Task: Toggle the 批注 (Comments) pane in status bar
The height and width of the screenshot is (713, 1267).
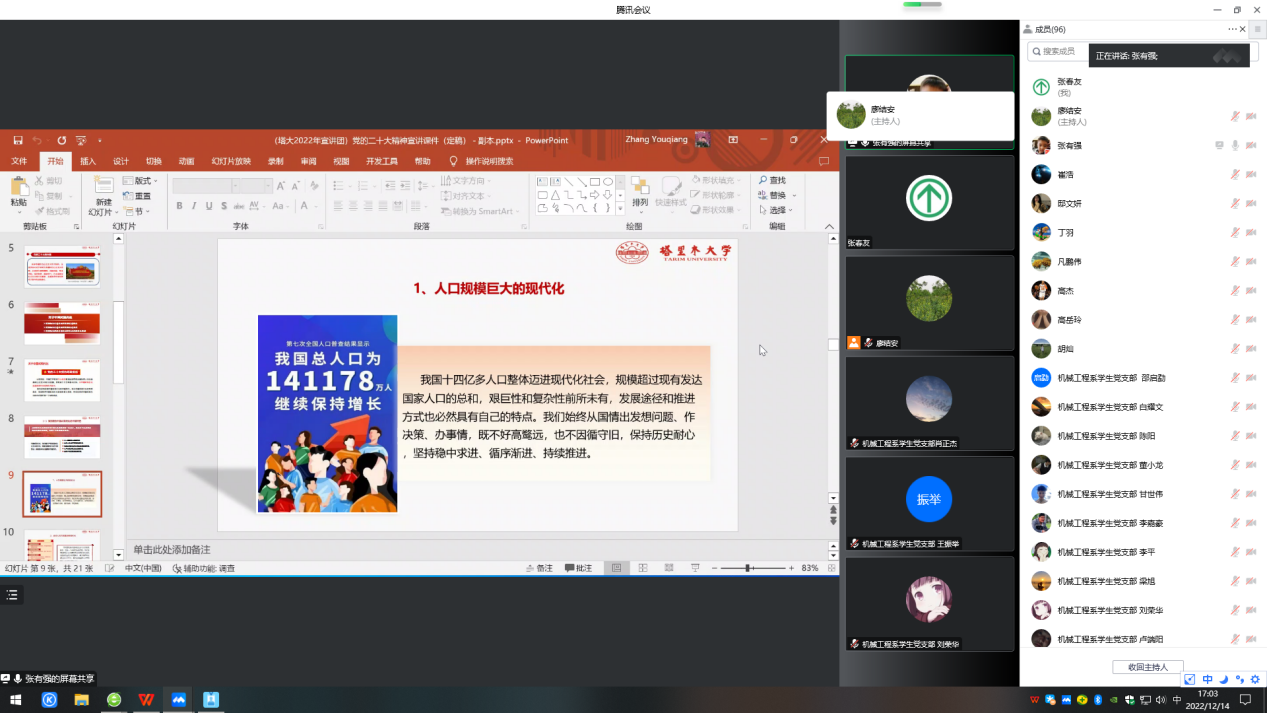Action: click(579, 568)
